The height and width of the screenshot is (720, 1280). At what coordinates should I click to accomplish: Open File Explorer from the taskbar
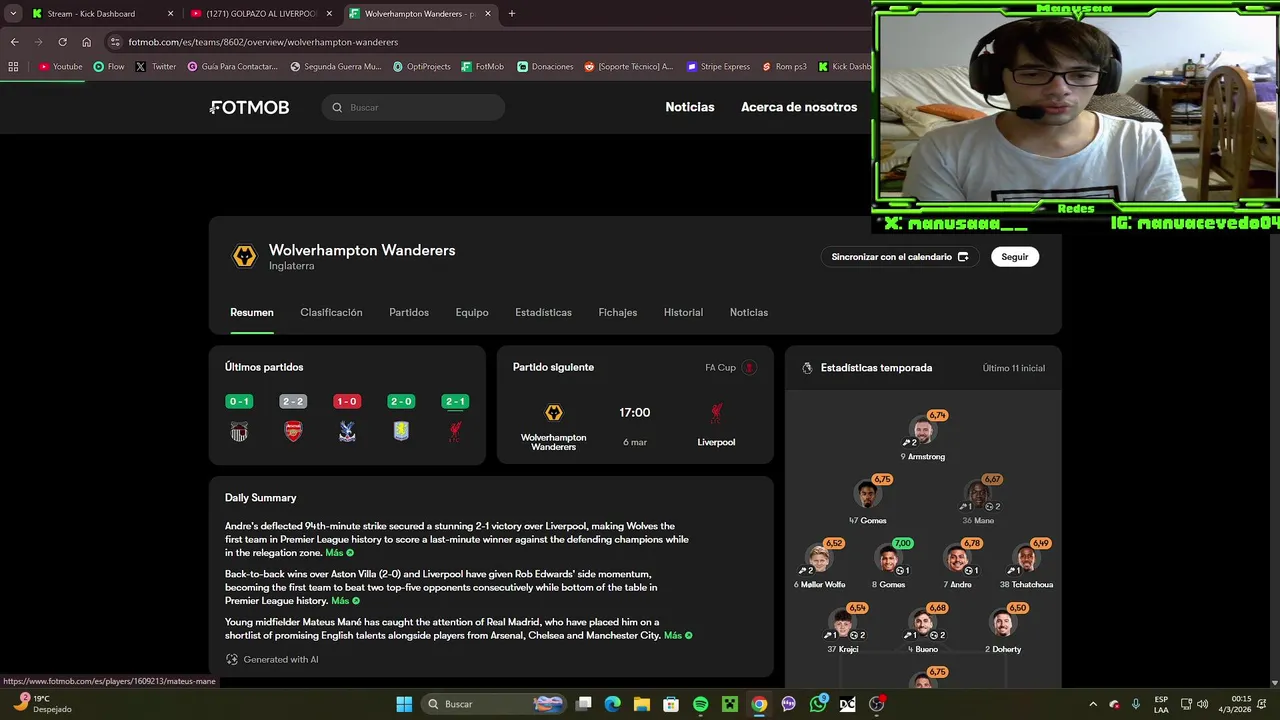641,704
